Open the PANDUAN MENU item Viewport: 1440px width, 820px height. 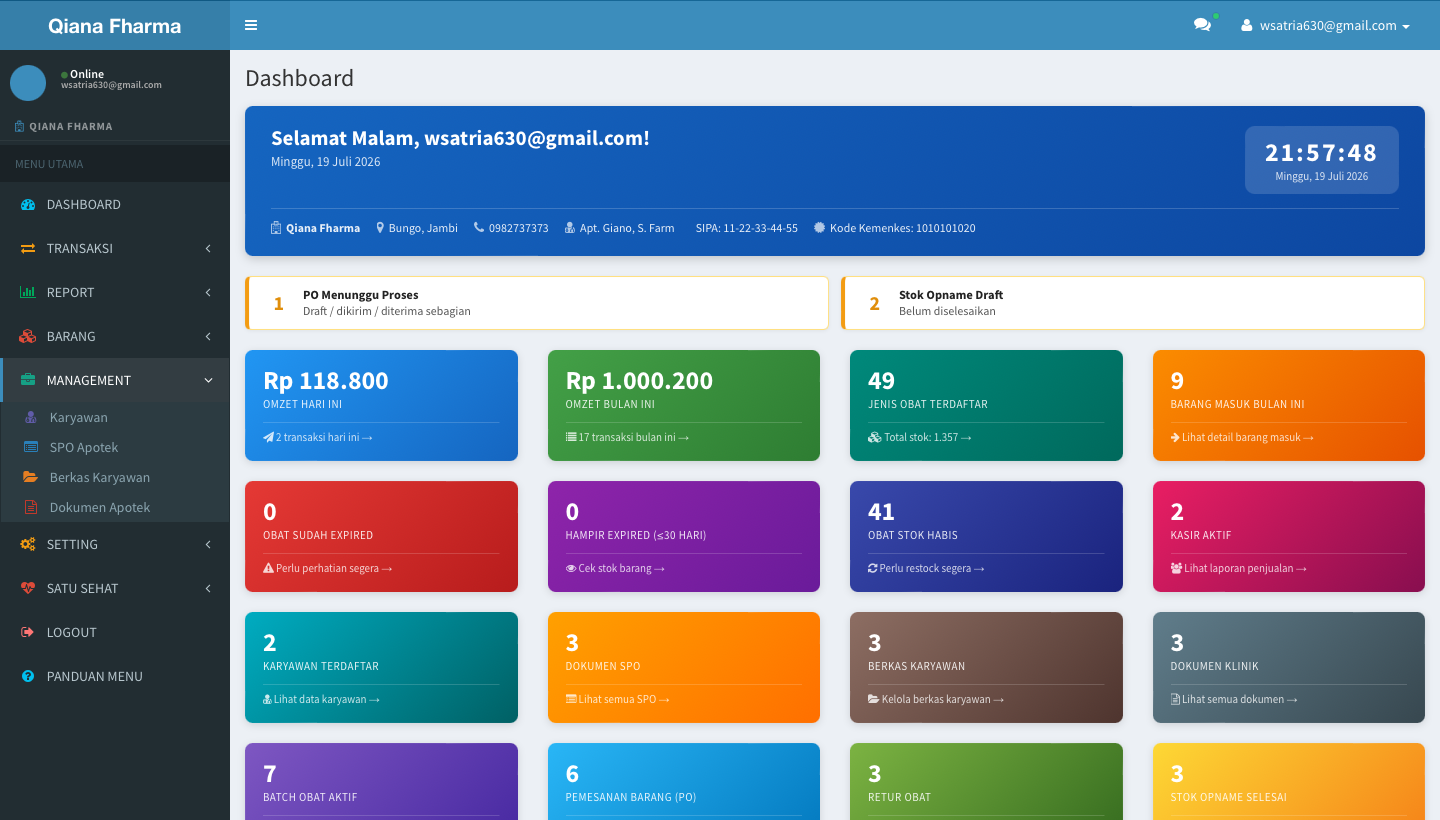coord(115,676)
